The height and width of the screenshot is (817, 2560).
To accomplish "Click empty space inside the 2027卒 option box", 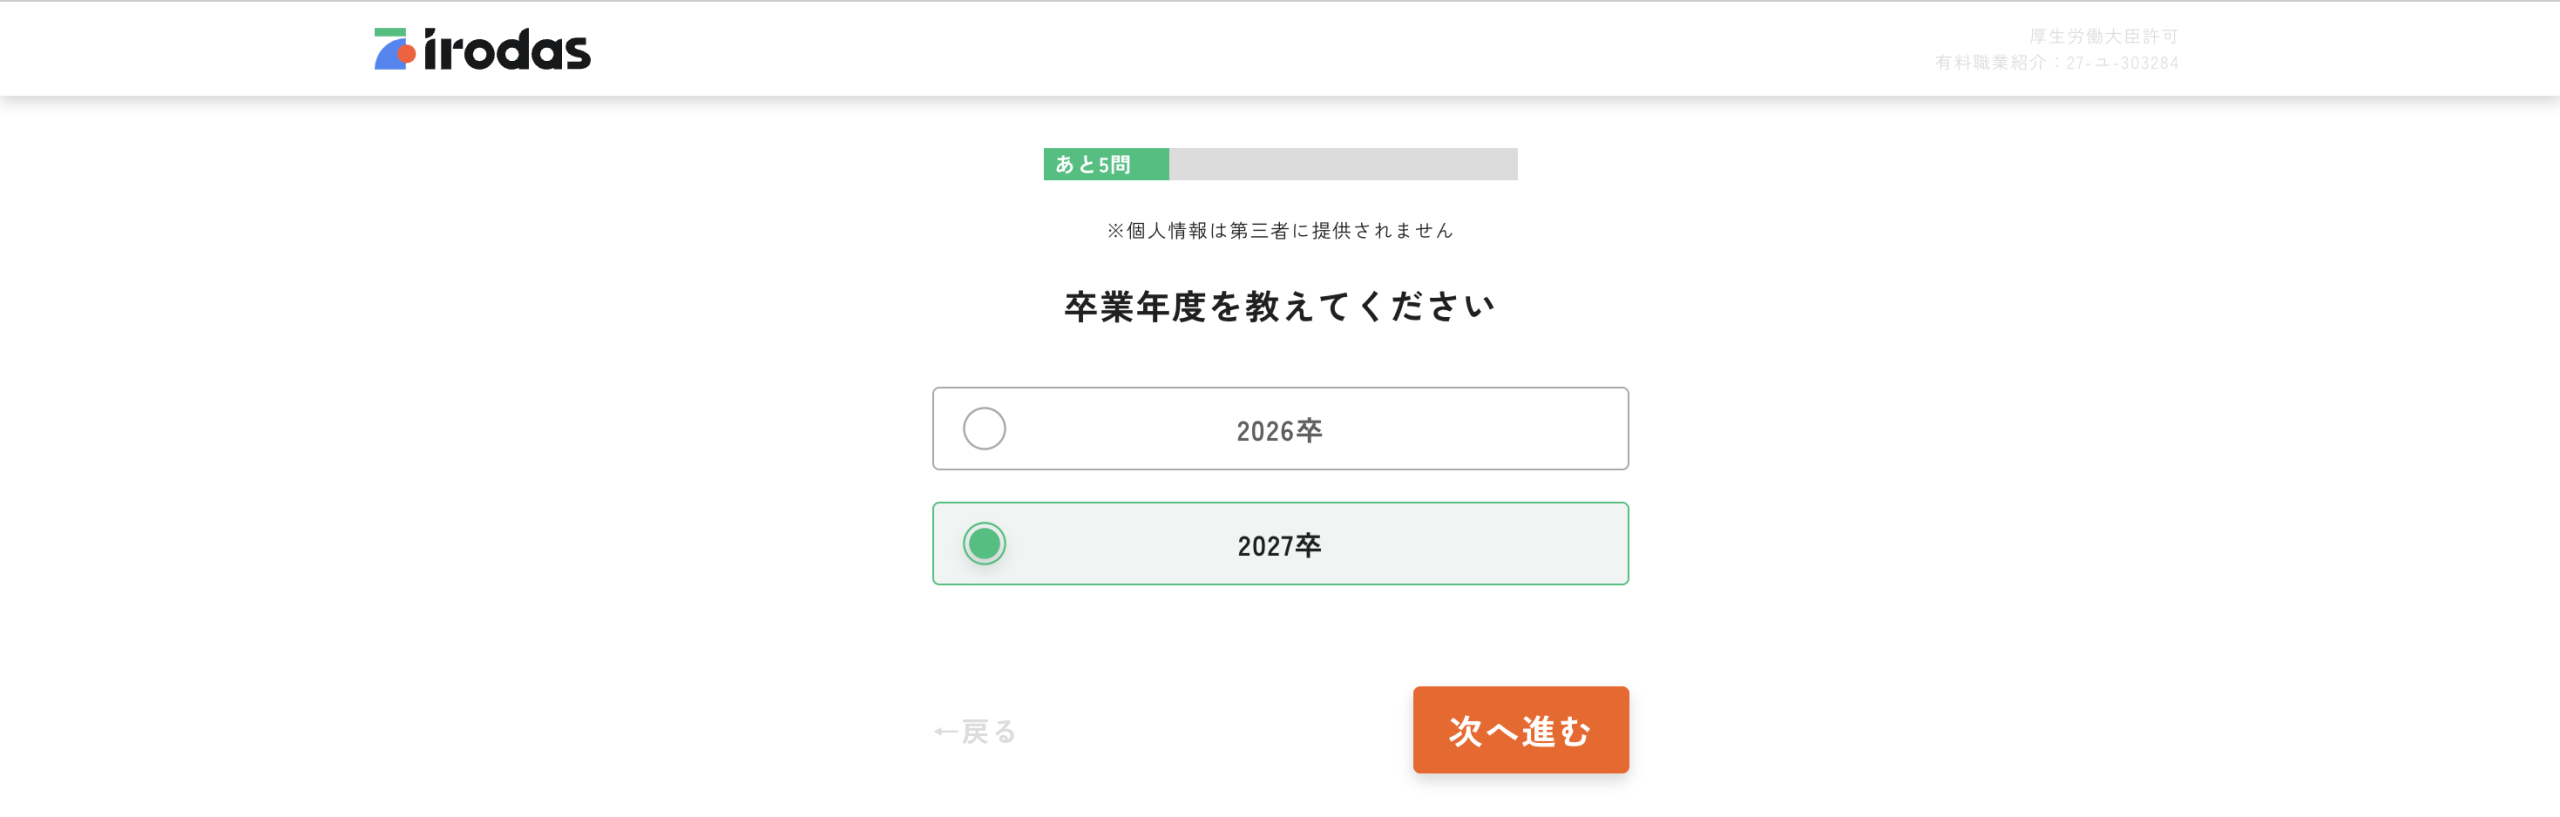I will tap(1480, 544).
